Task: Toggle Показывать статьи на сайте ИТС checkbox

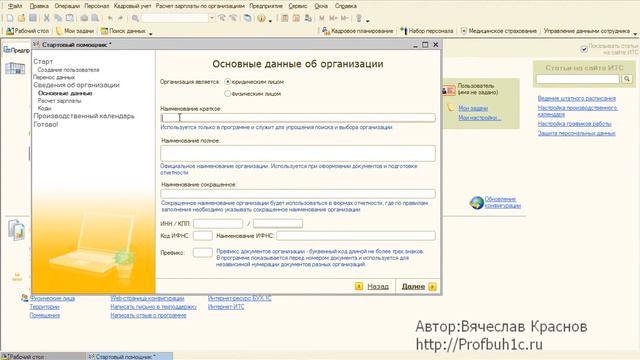Action: pyautogui.click(x=584, y=49)
